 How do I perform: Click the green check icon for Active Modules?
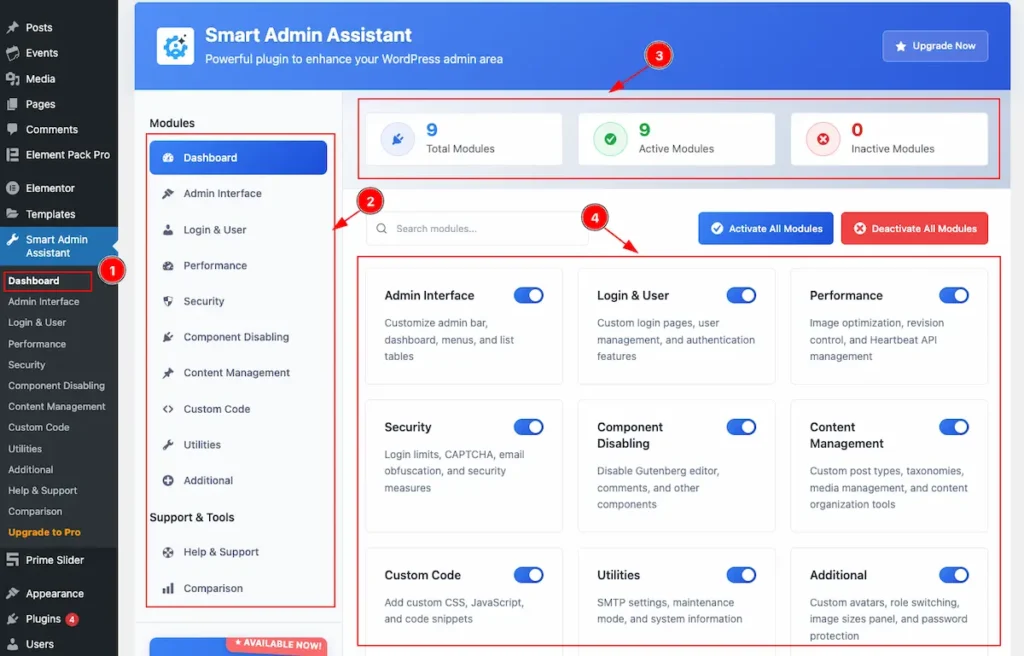point(610,139)
